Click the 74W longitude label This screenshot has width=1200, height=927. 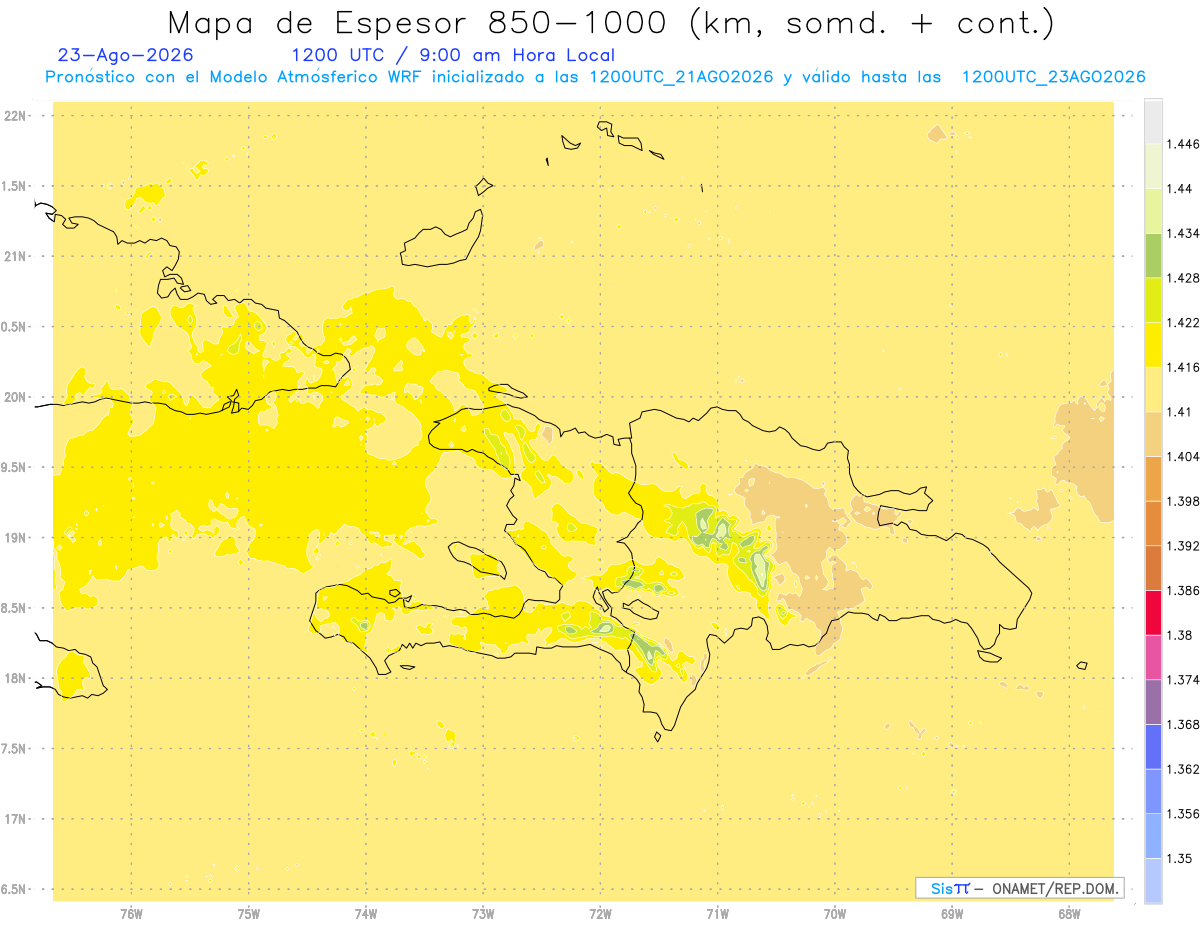pos(366,914)
